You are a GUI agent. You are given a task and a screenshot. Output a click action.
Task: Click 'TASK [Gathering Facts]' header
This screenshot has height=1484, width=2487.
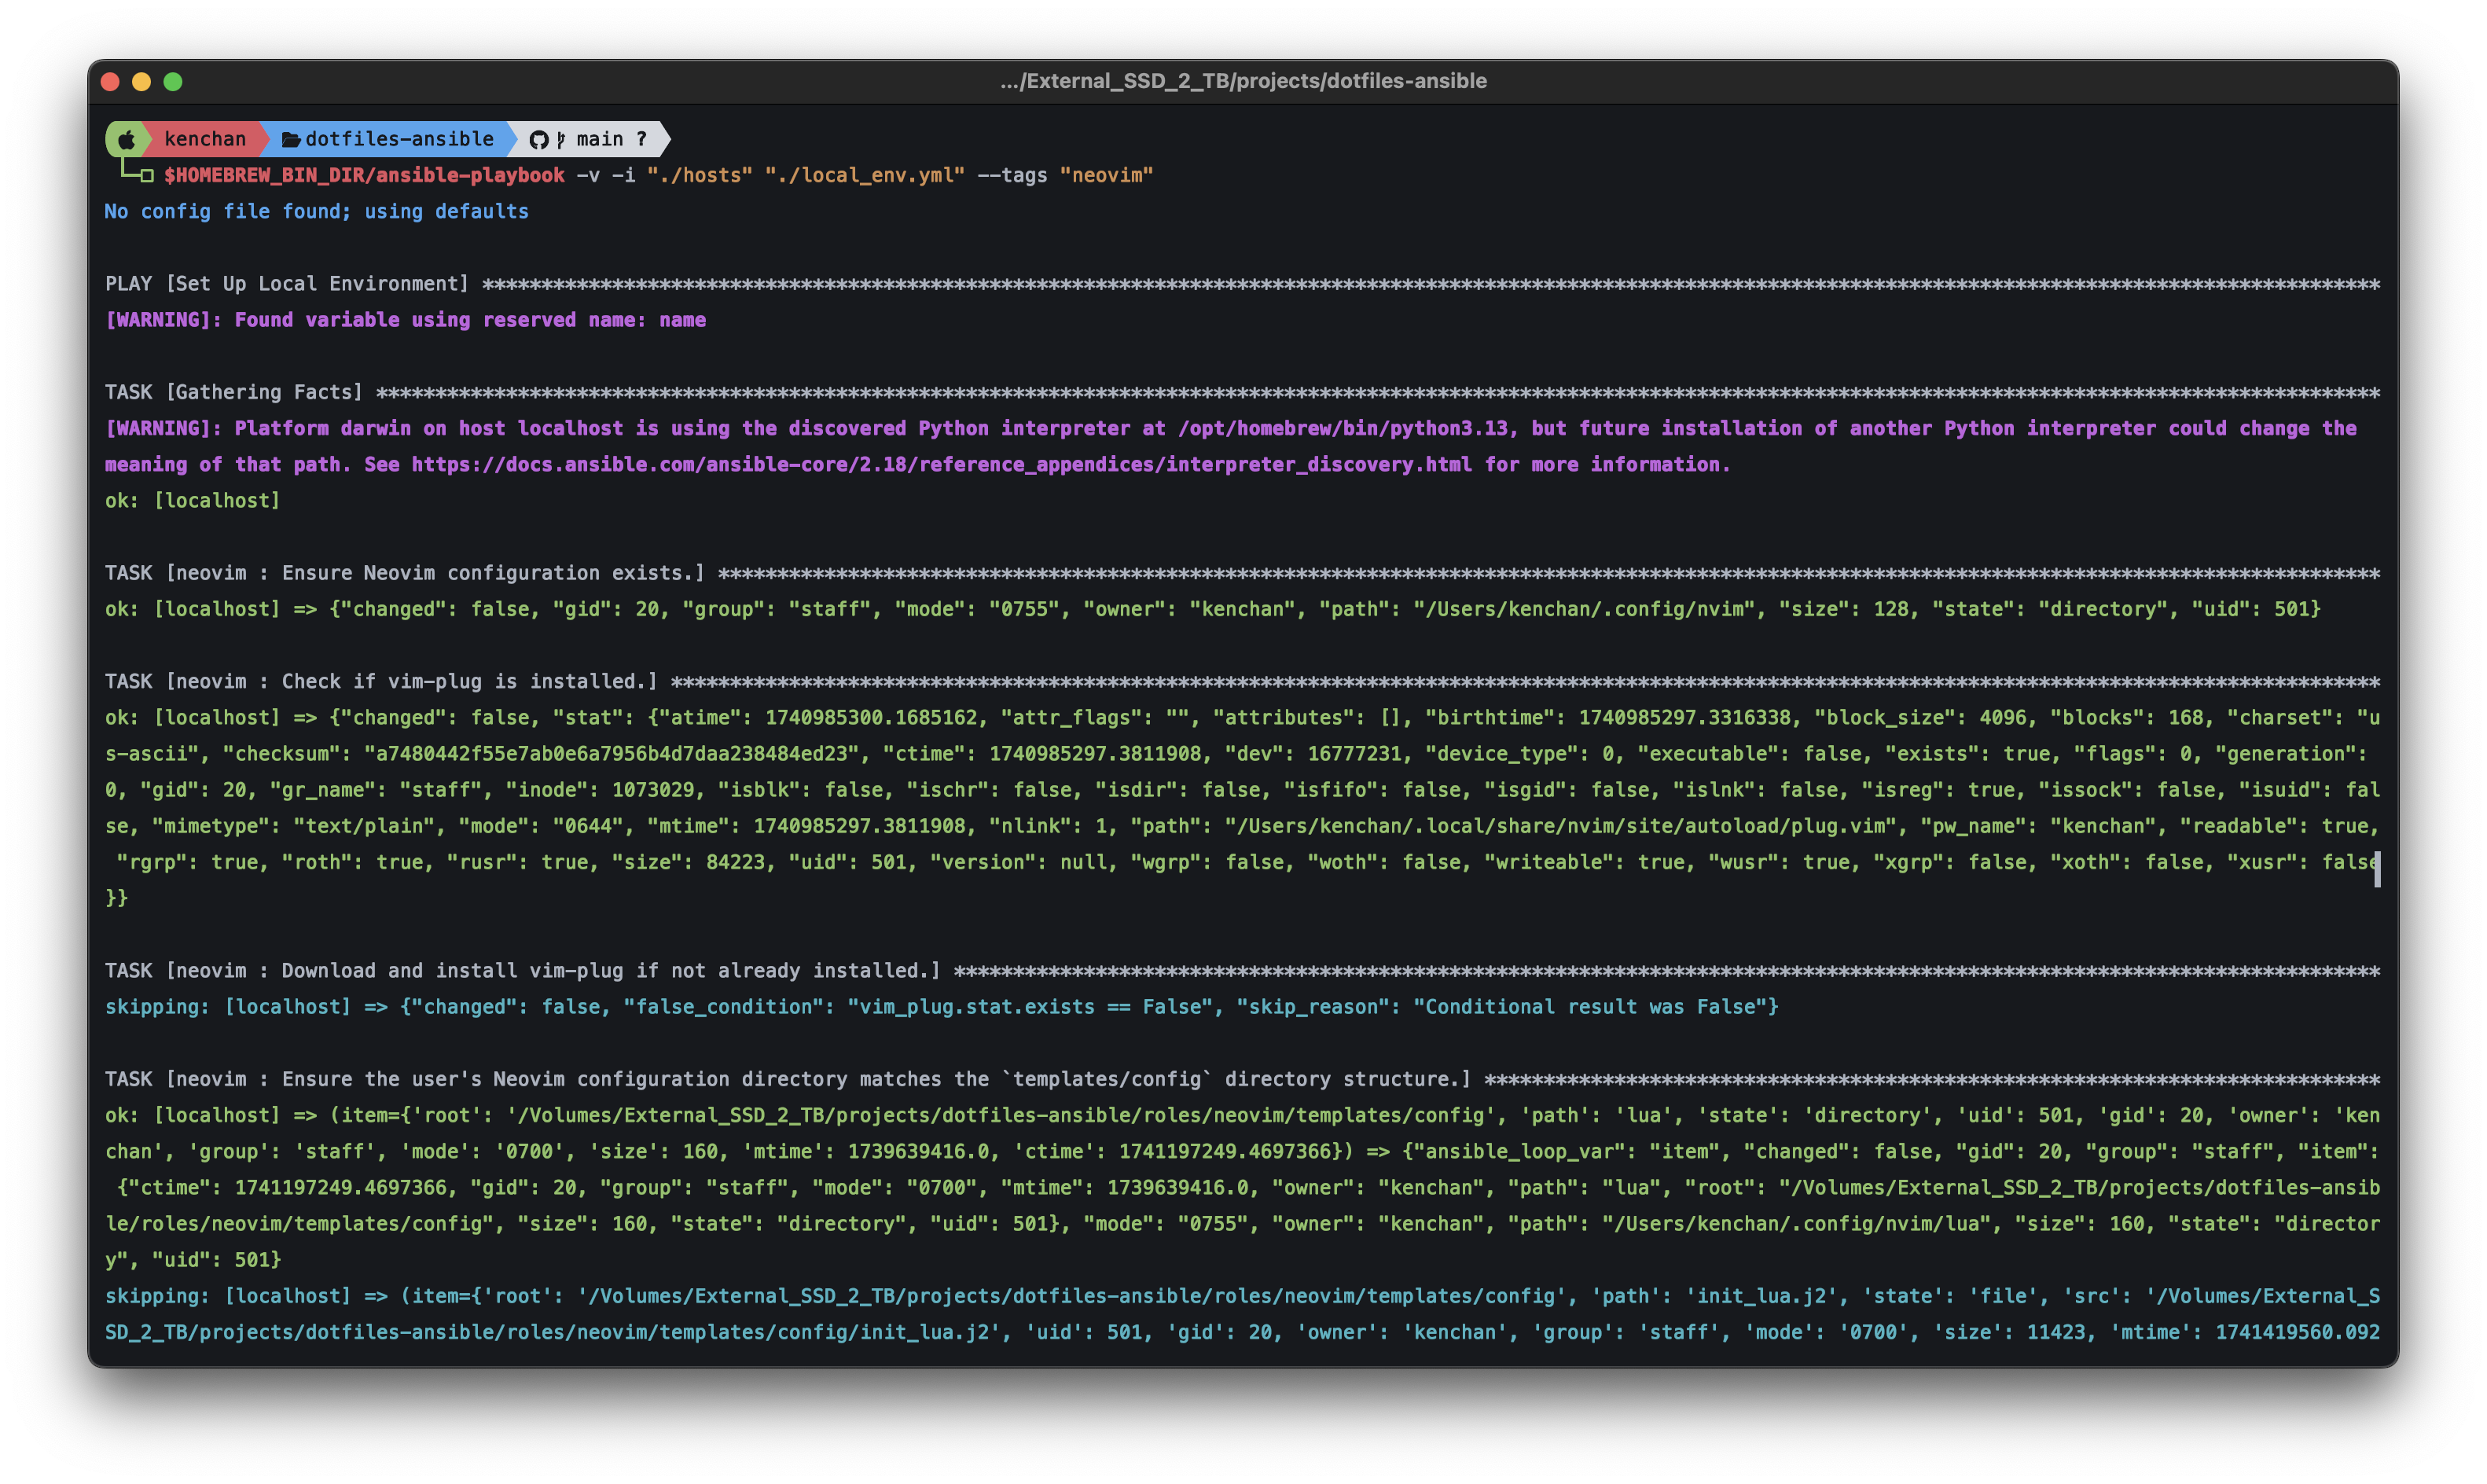[x=234, y=392]
